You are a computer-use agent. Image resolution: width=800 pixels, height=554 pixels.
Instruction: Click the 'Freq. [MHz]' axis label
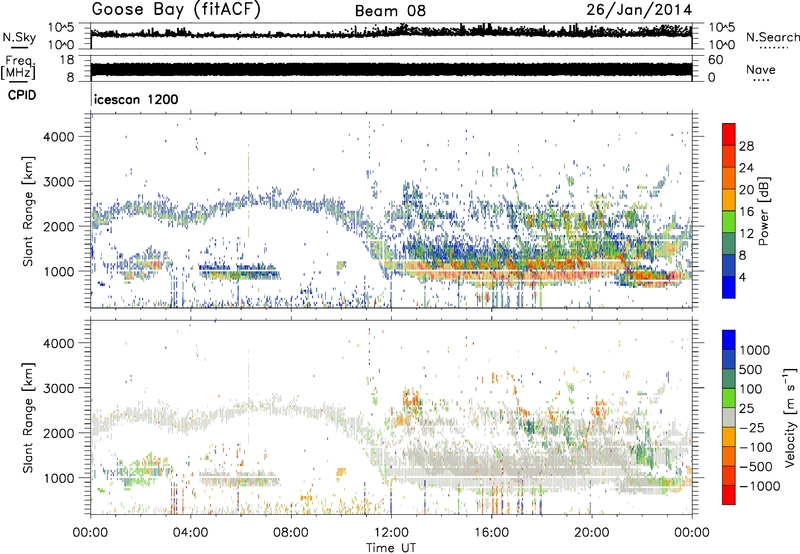coord(19,68)
